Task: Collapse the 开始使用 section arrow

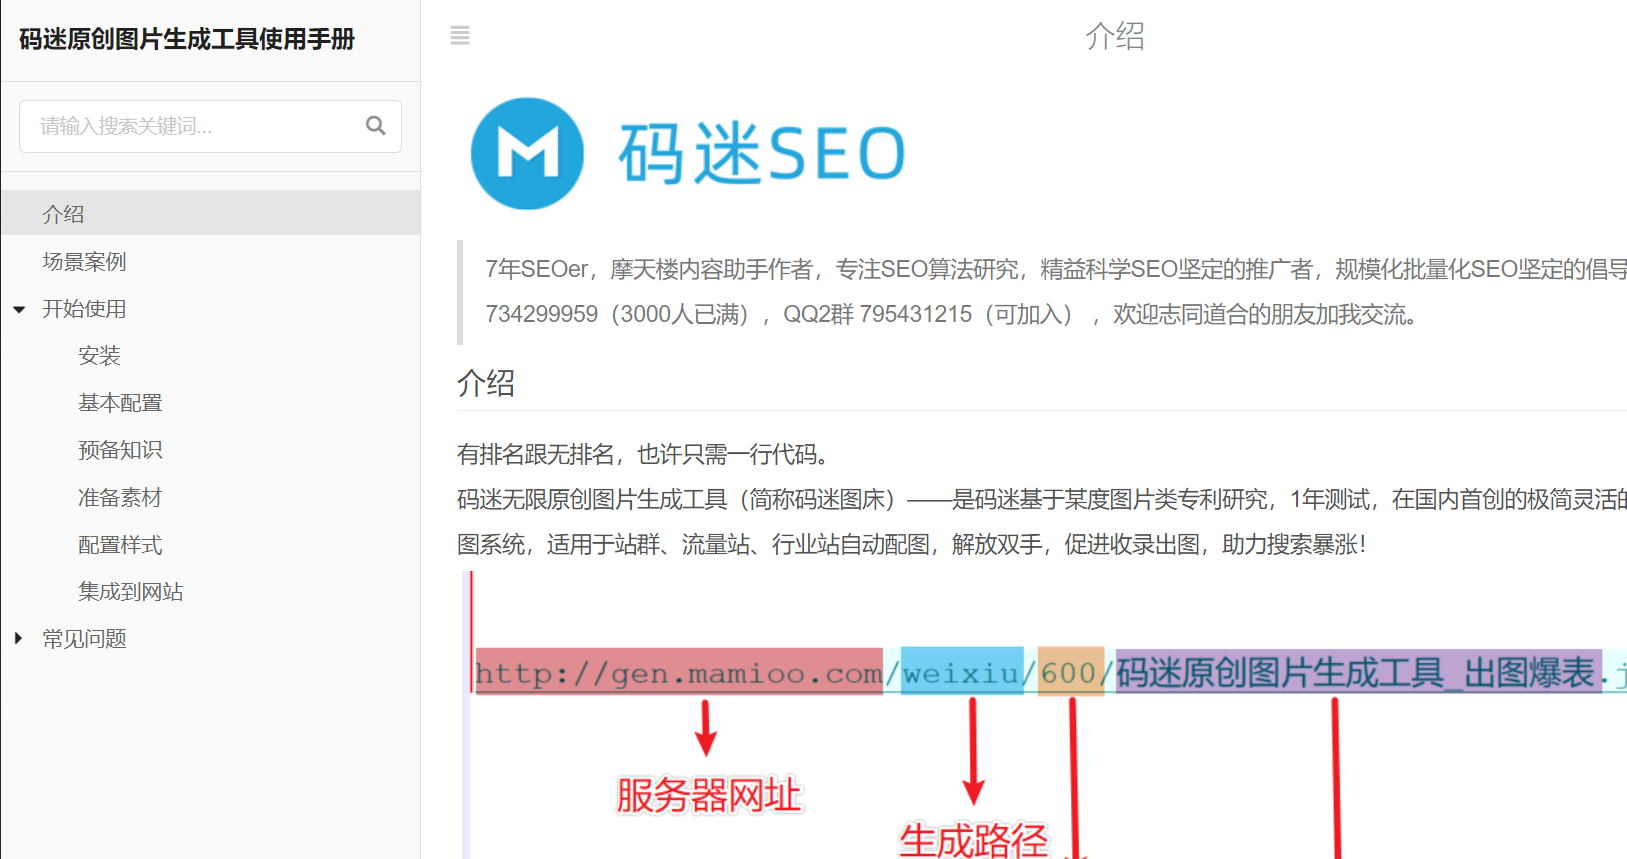Action: coord(19,309)
